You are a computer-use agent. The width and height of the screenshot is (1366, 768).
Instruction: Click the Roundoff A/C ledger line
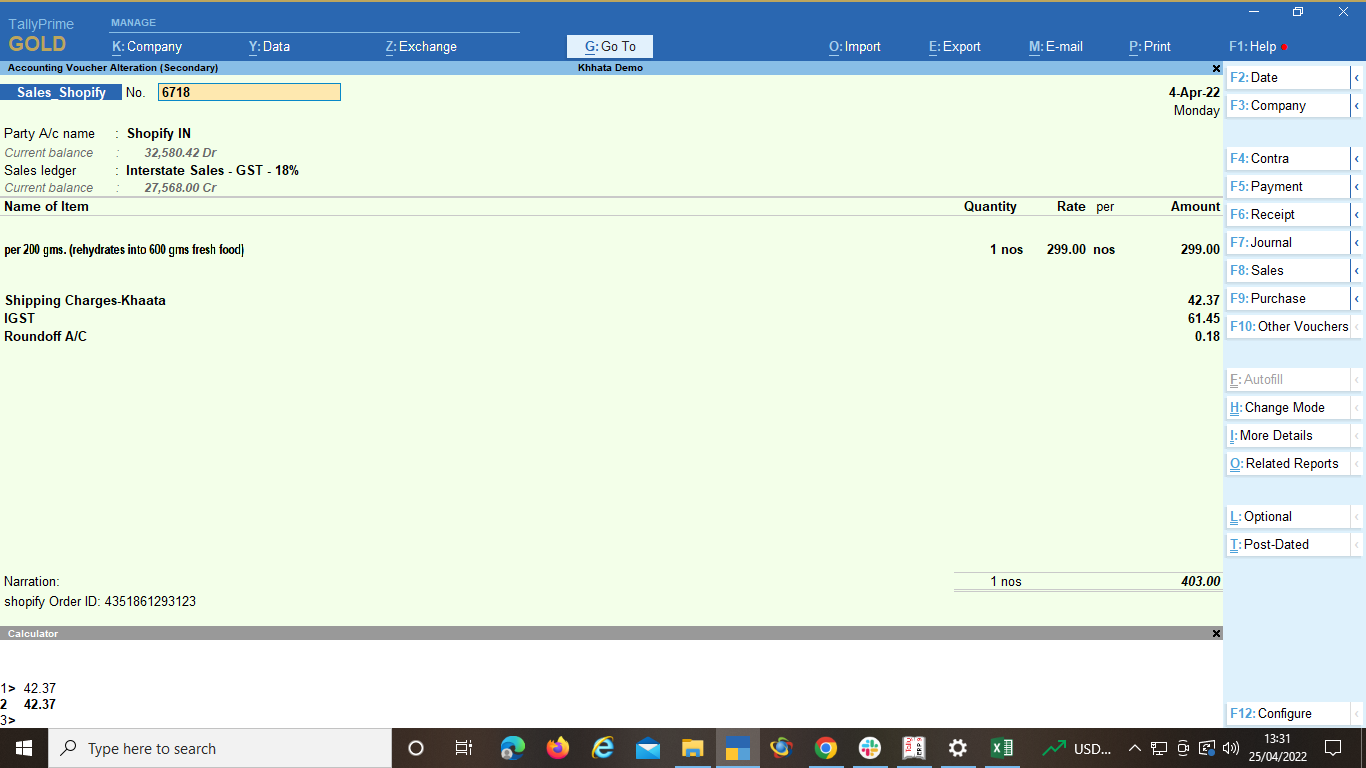pyautogui.click(x=45, y=336)
